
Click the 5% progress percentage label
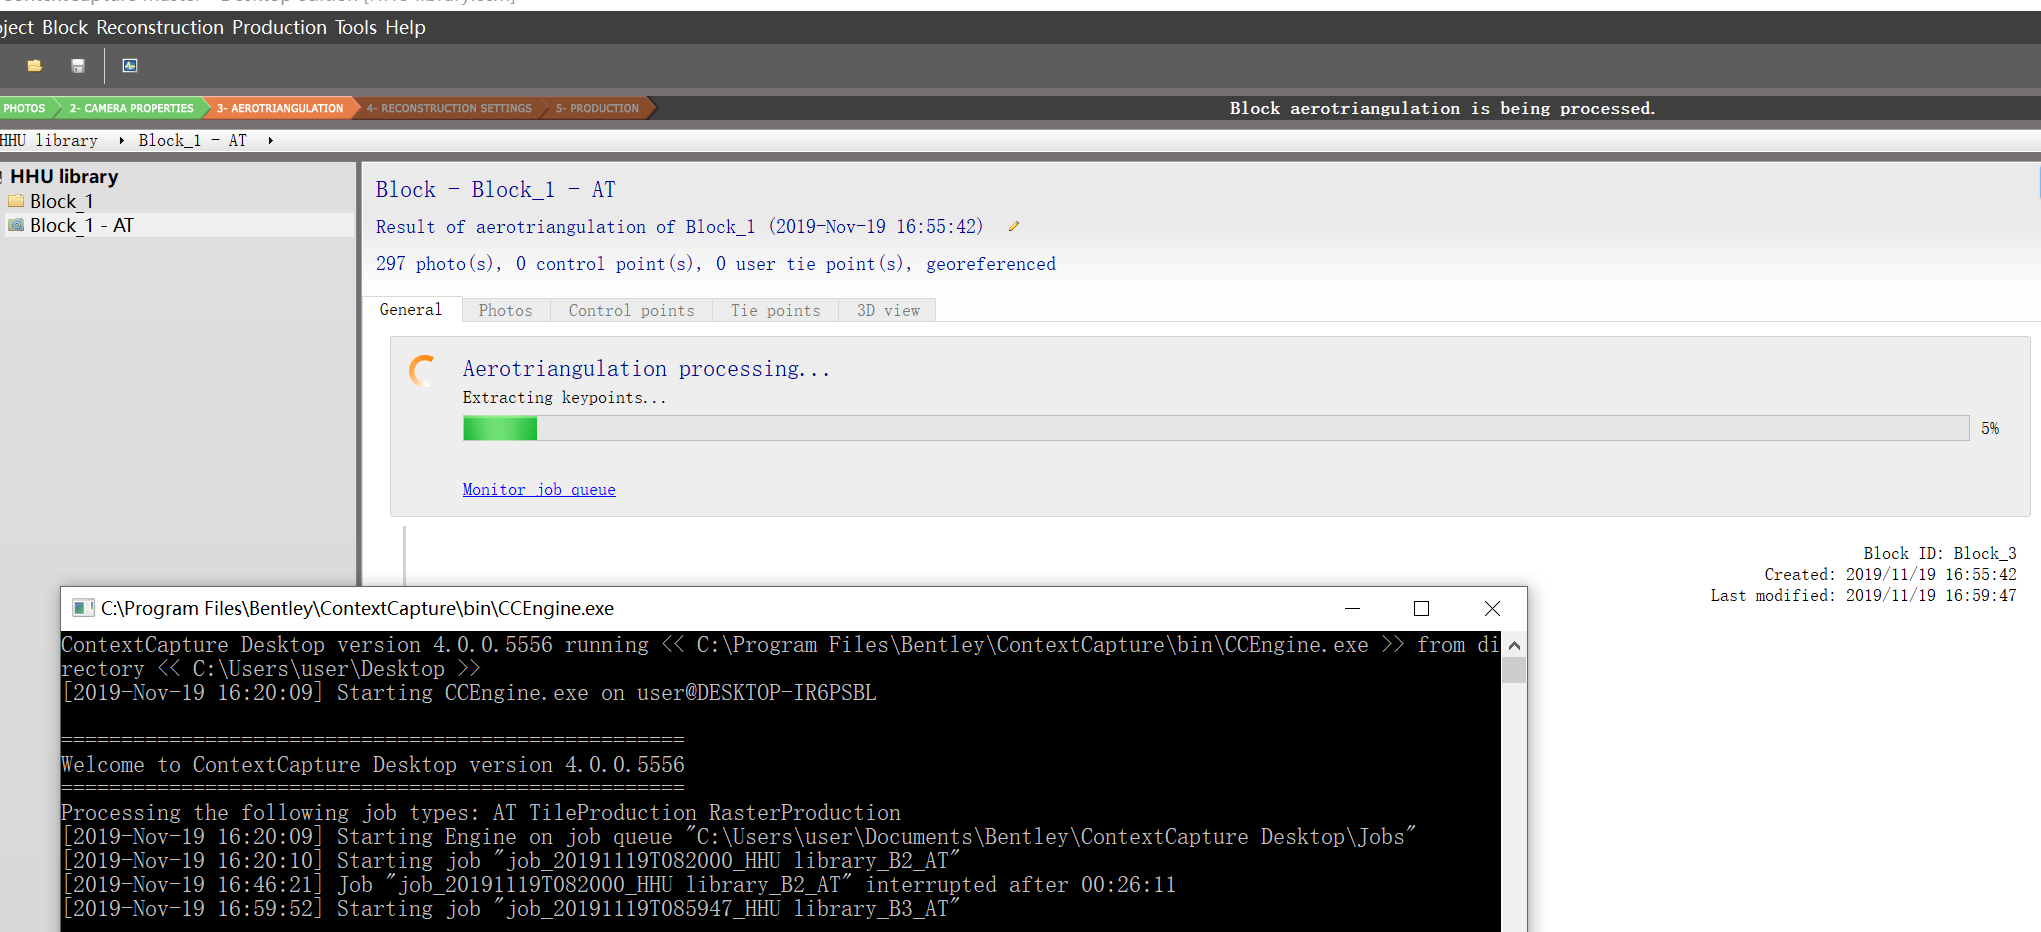1991,429
